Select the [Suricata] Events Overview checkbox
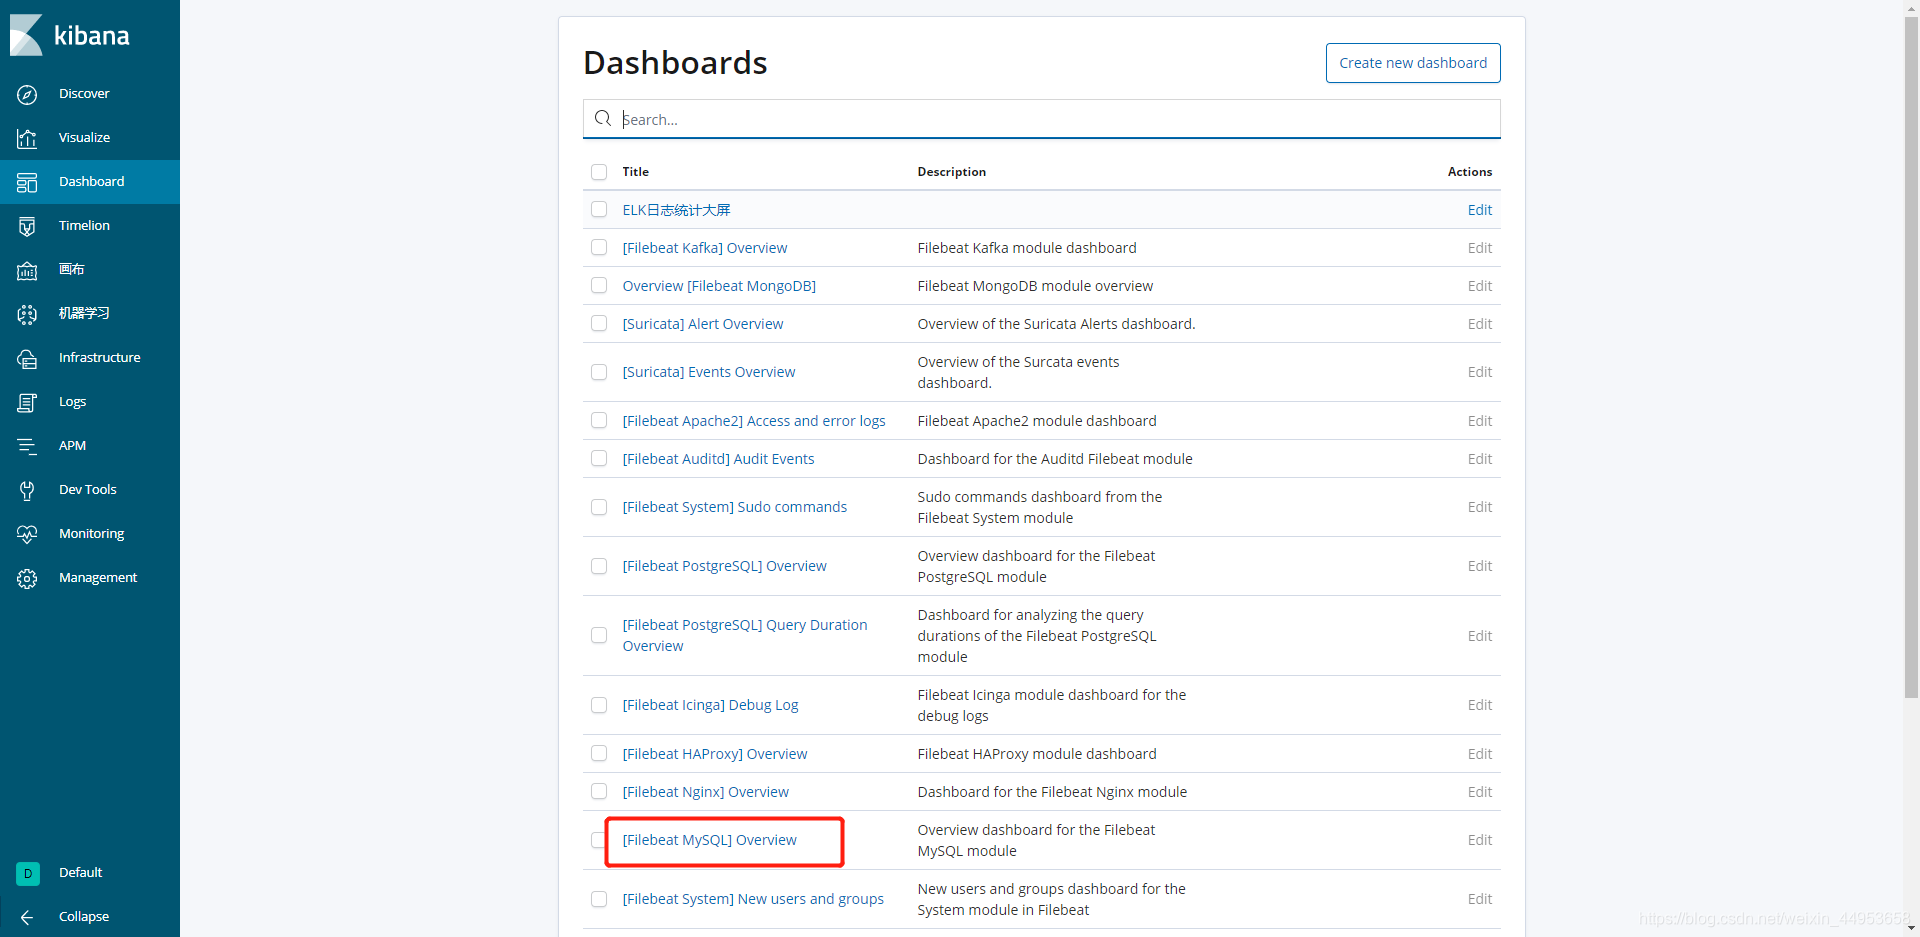 coord(599,372)
